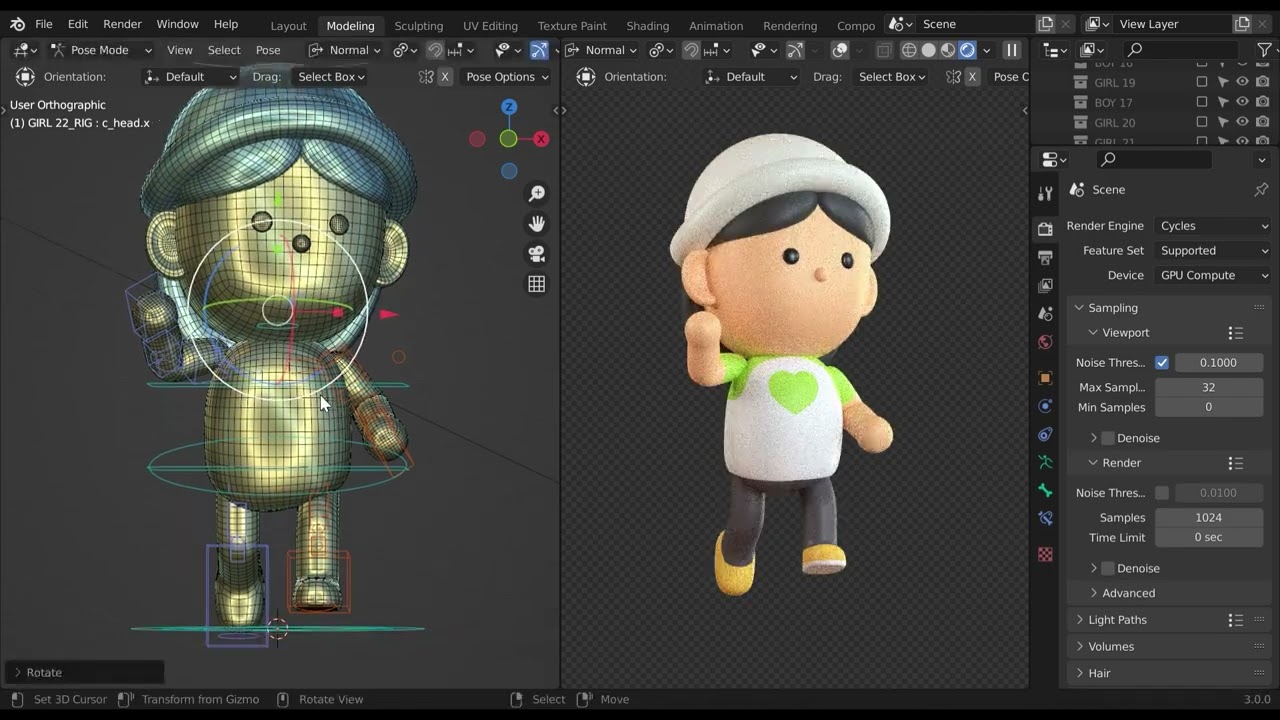1280x720 pixels.
Task: Open the Bone properties tab icon
Action: (x=1045, y=490)
